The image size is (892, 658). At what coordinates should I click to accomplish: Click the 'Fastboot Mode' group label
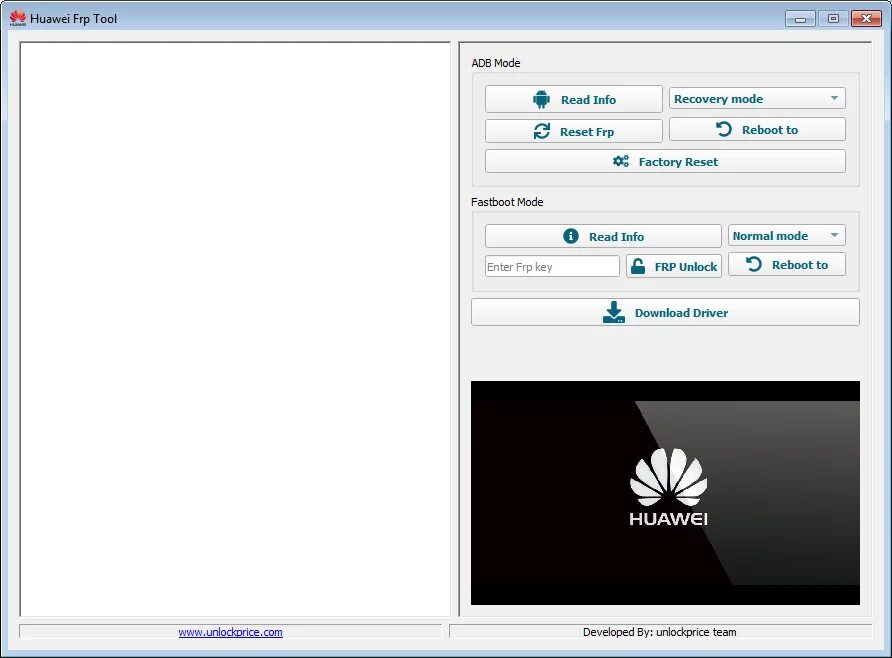pyautogui.click(x=507, y=202)
